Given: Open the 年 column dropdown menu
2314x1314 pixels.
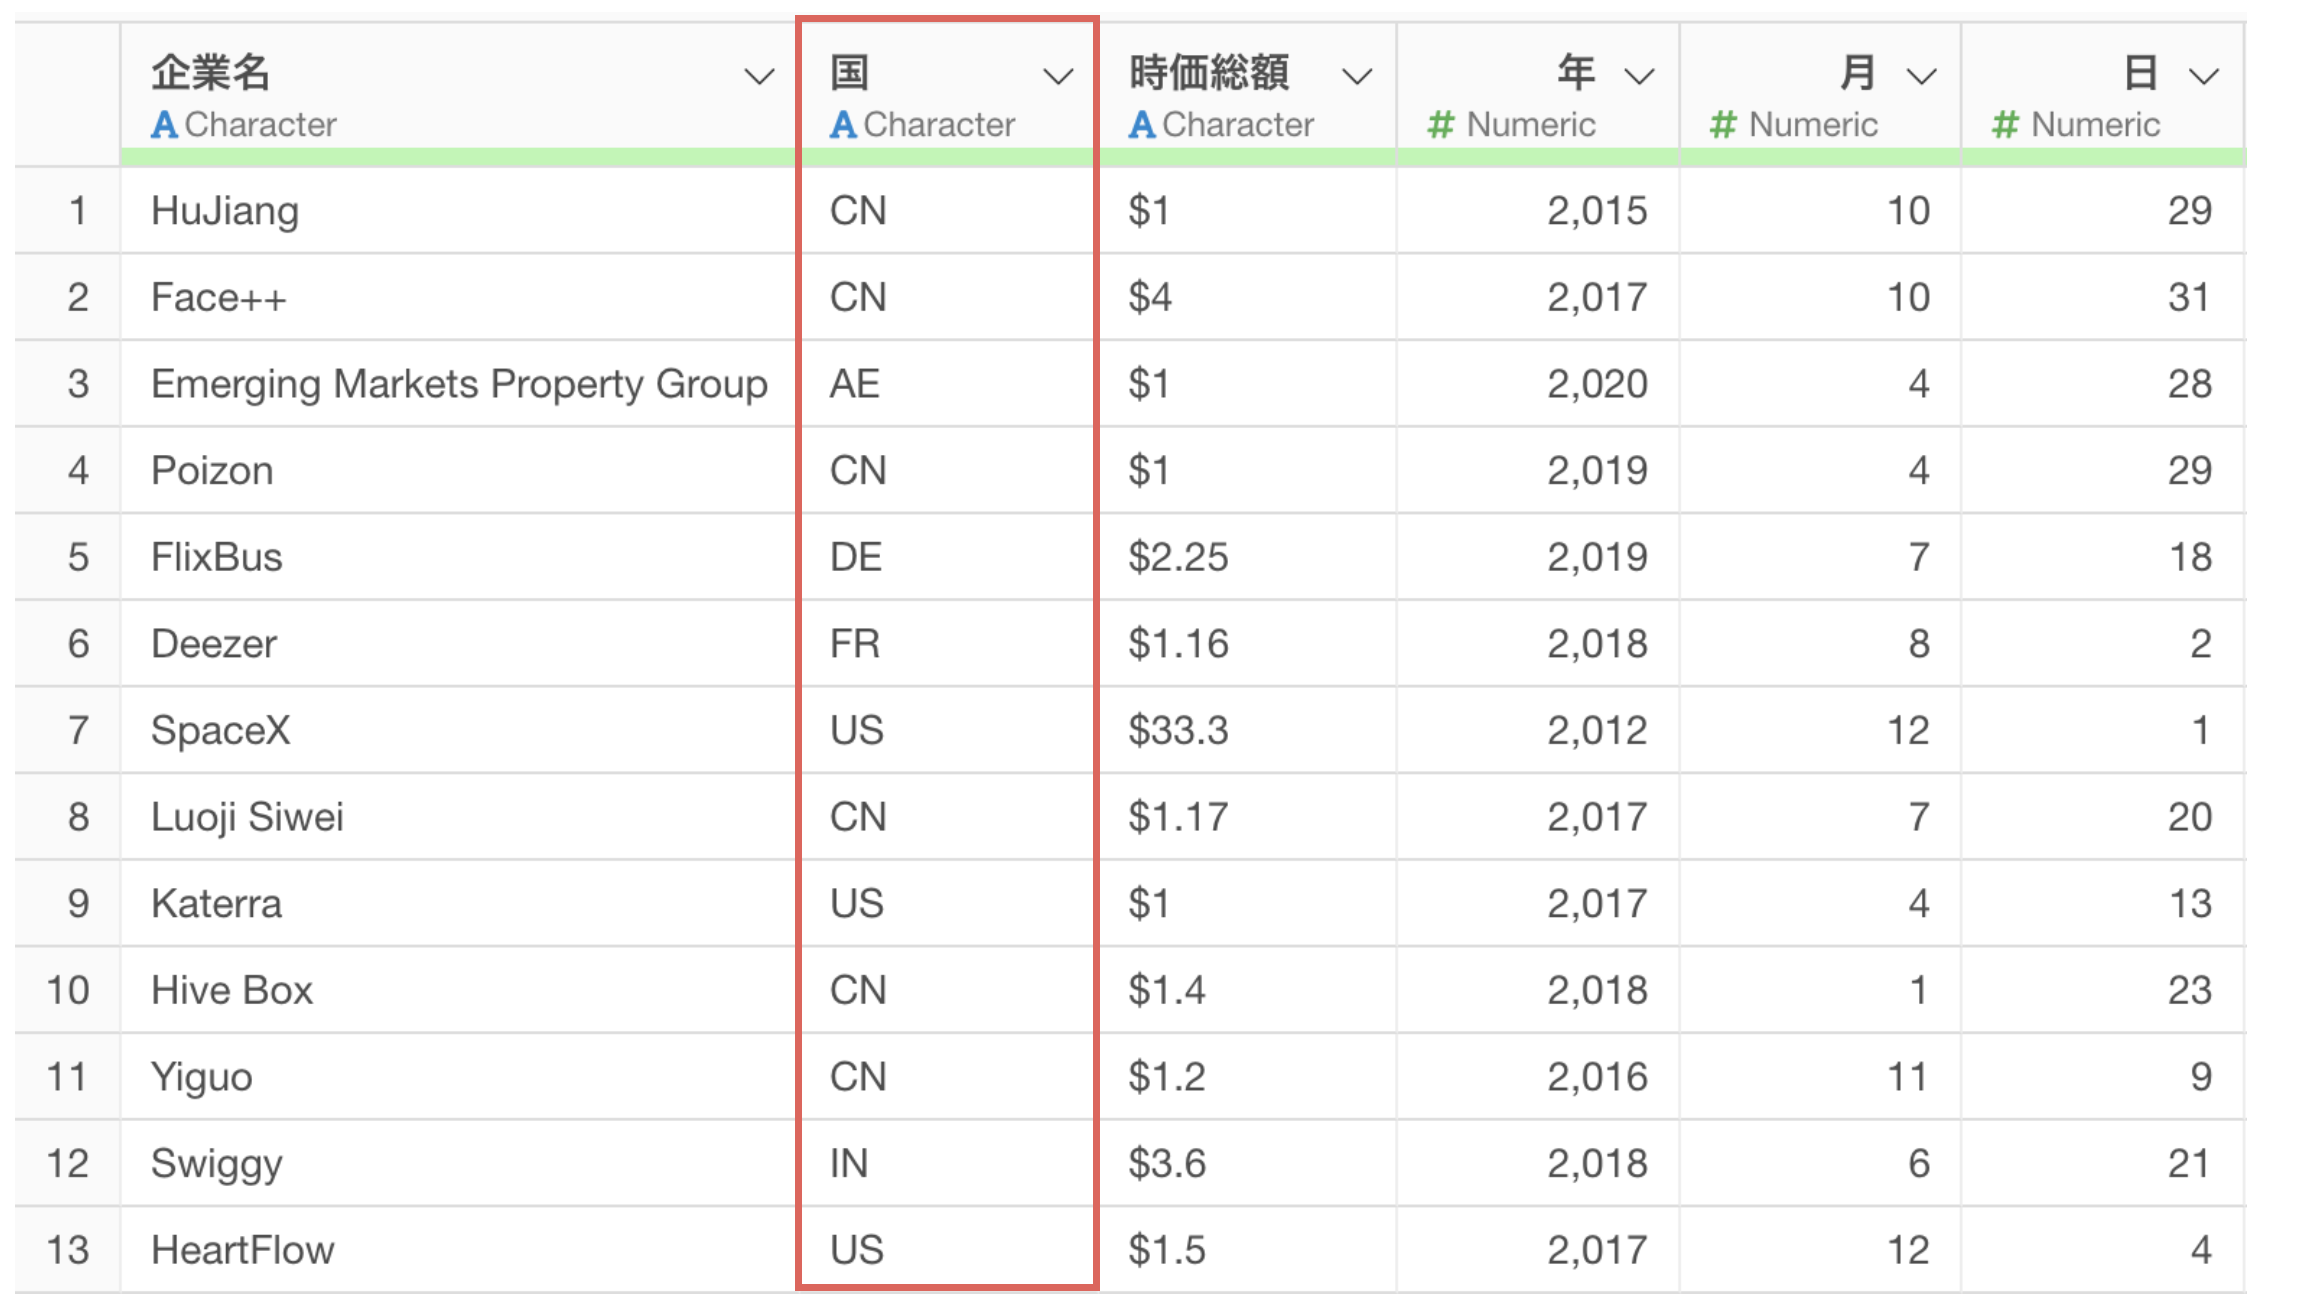Looking at the screenshot, I should 1639,76.
